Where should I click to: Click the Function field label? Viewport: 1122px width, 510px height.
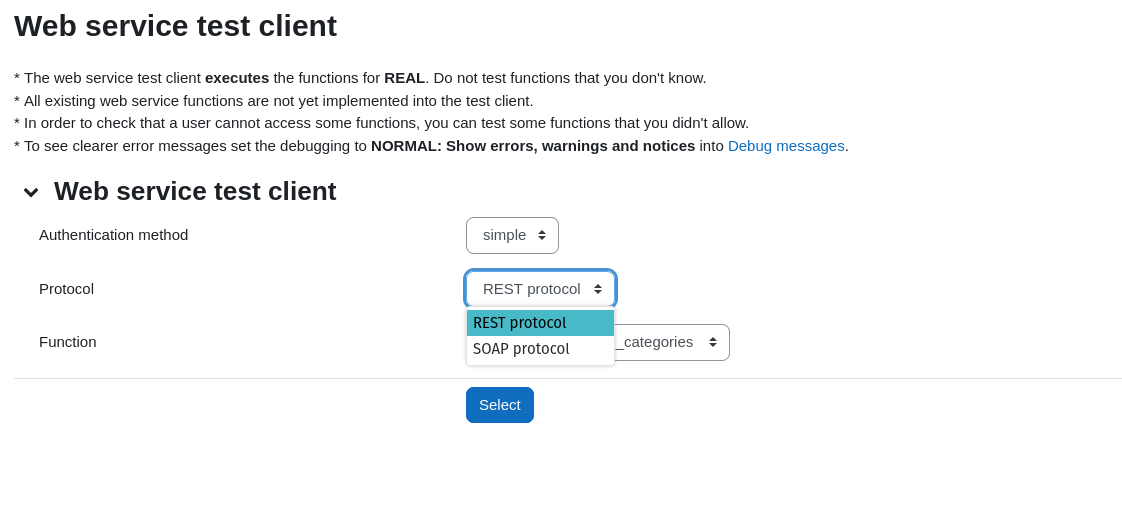pos(67,342)
